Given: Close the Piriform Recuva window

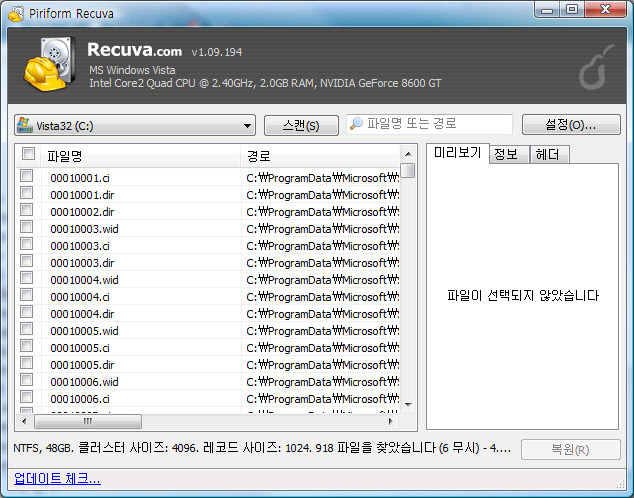Looking at the screenshot, I should 605,10.
